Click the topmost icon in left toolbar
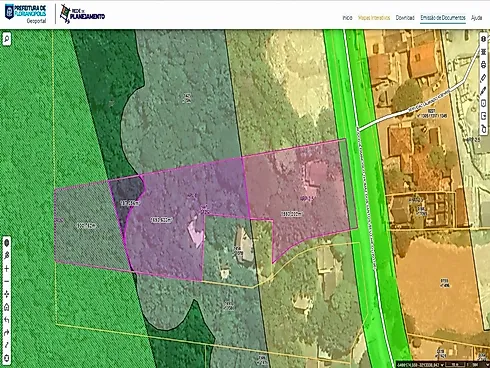 tap(7, 243)
